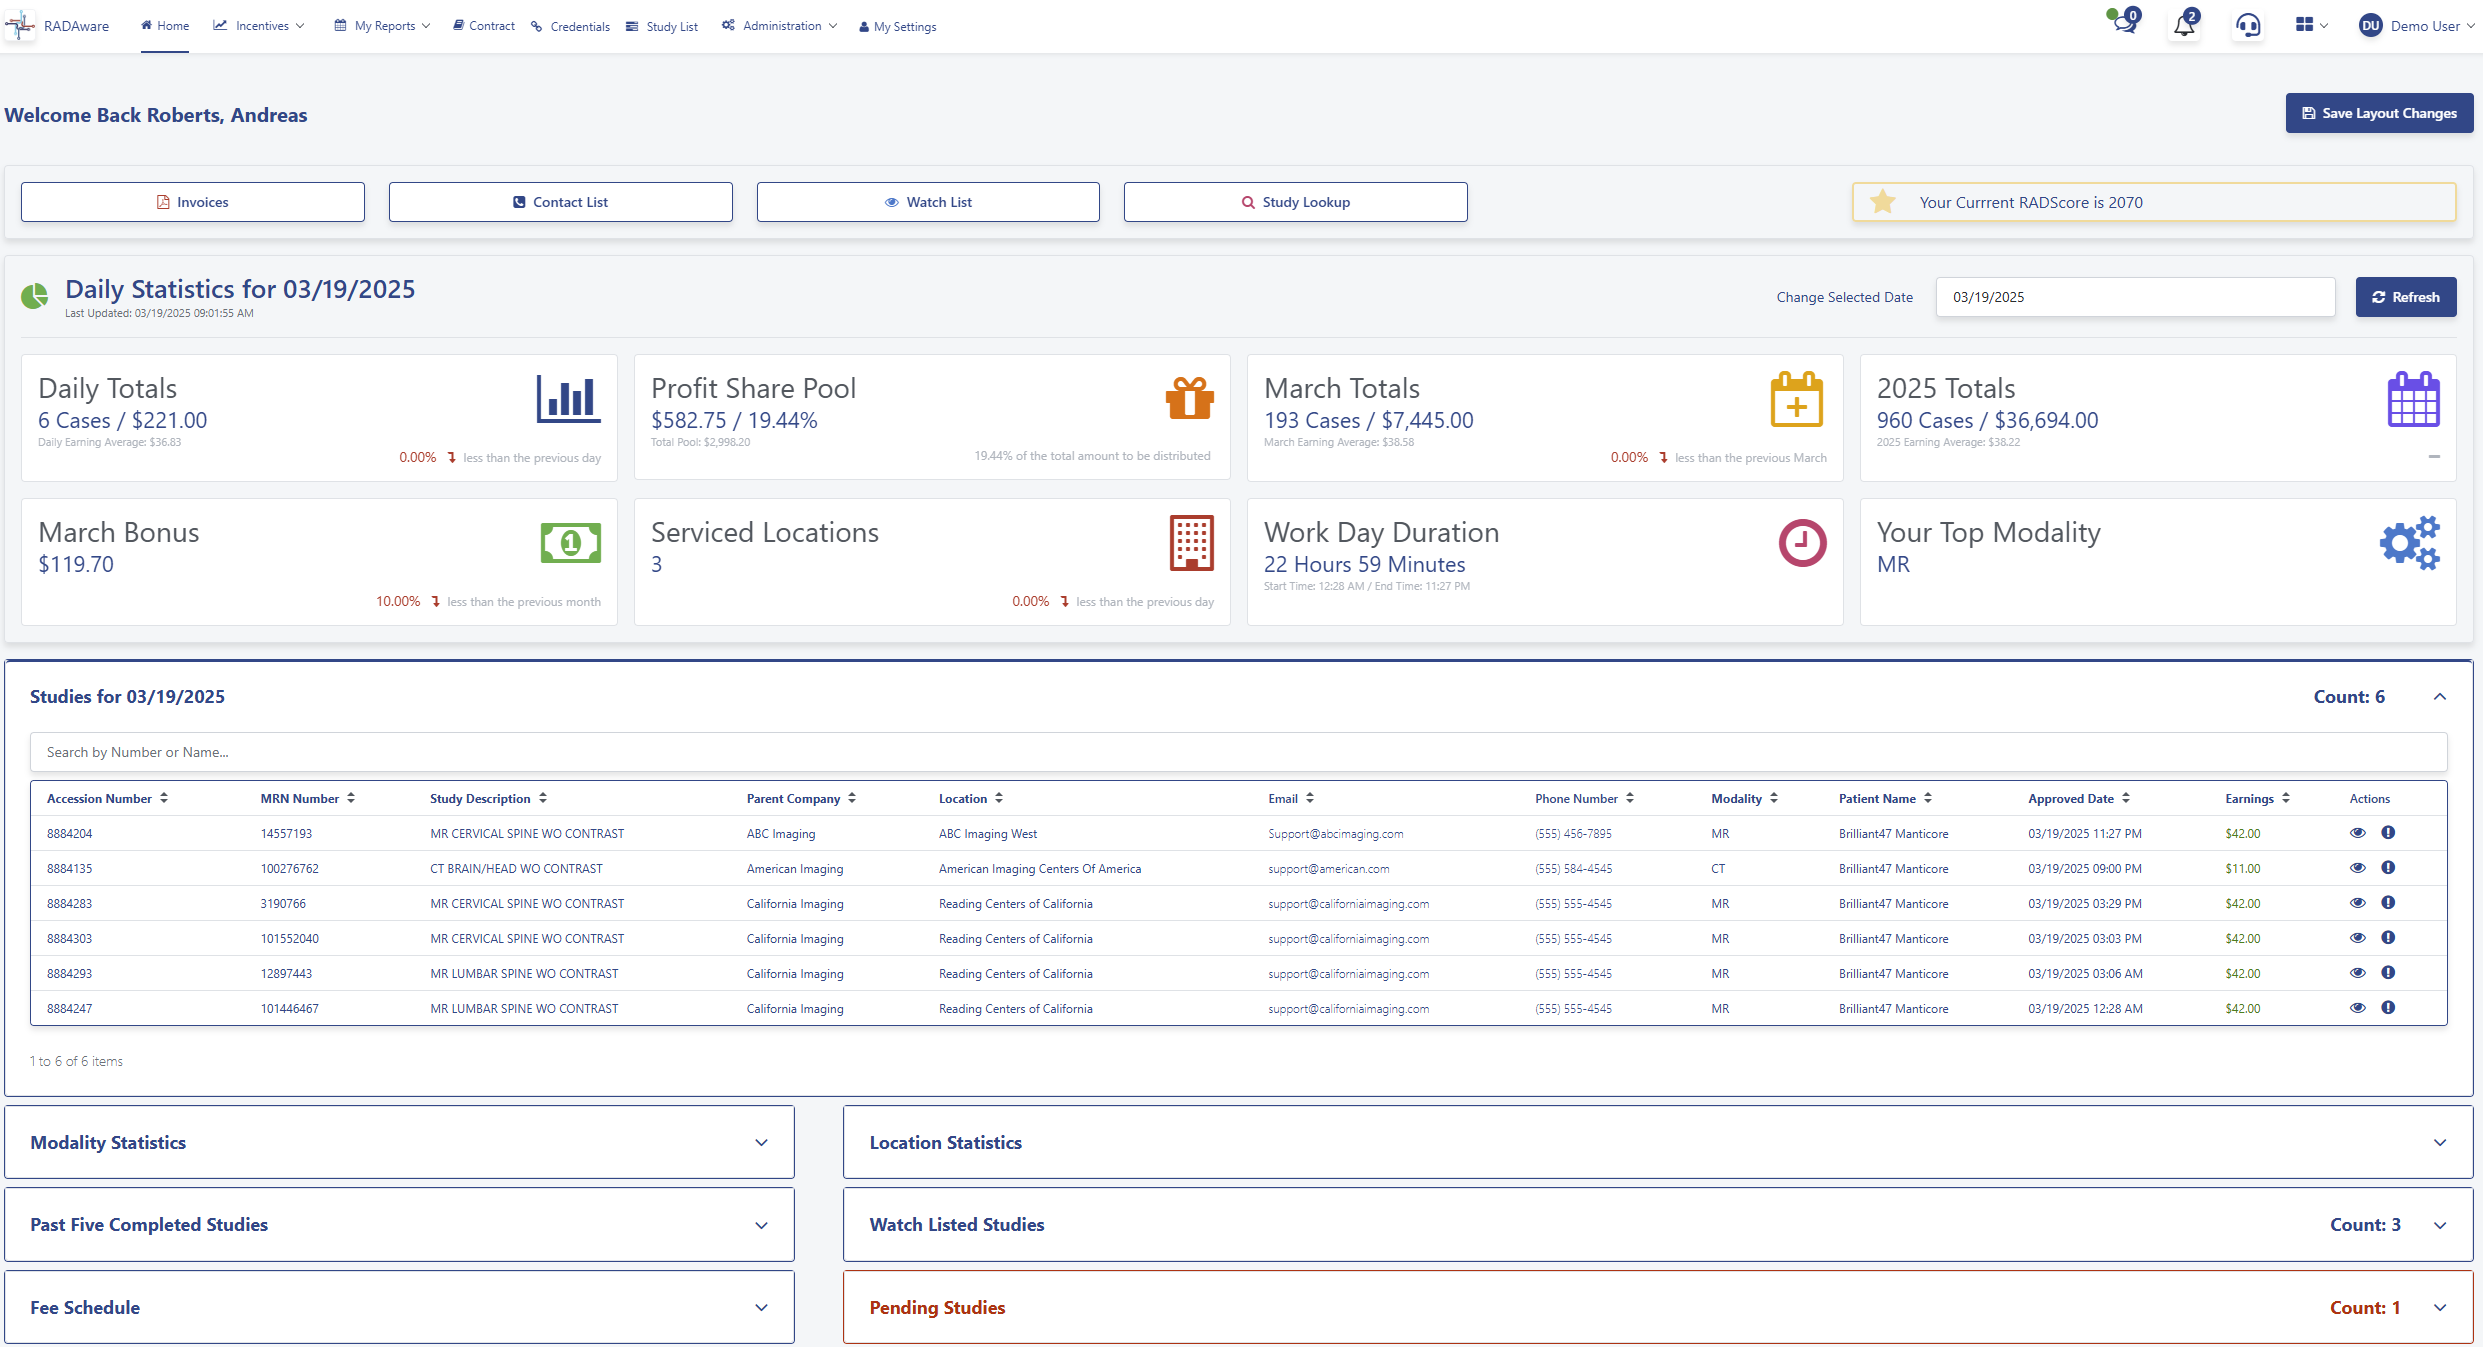
Task: Collapse the Studies for 03/19/2025 panel
Action: click(2439, 697)
